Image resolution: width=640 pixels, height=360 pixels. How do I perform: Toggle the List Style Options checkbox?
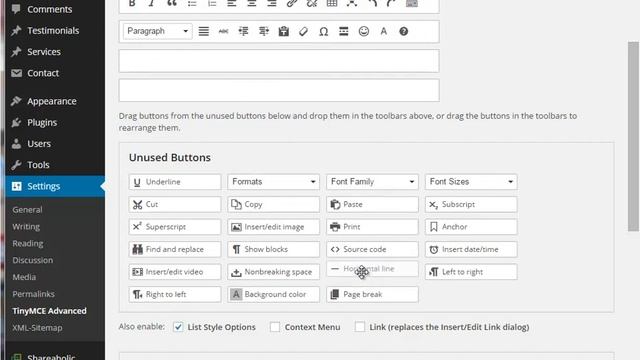(178, 327)
